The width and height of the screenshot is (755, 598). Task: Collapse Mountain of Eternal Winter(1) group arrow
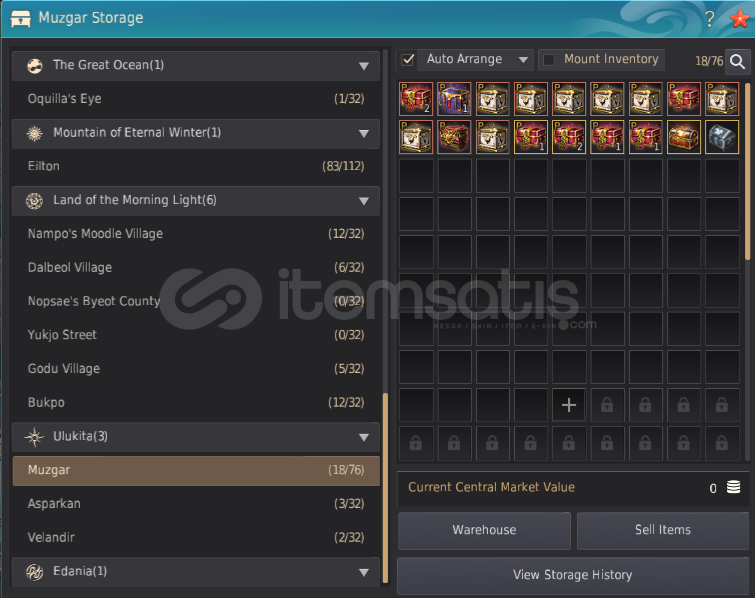pyautogui.click(x=364, y=133)
